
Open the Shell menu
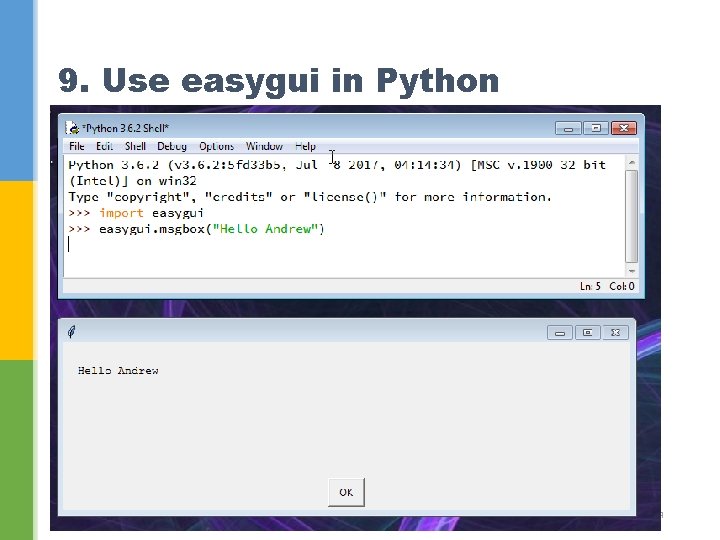pyautogui.click(x=135, y=146)
